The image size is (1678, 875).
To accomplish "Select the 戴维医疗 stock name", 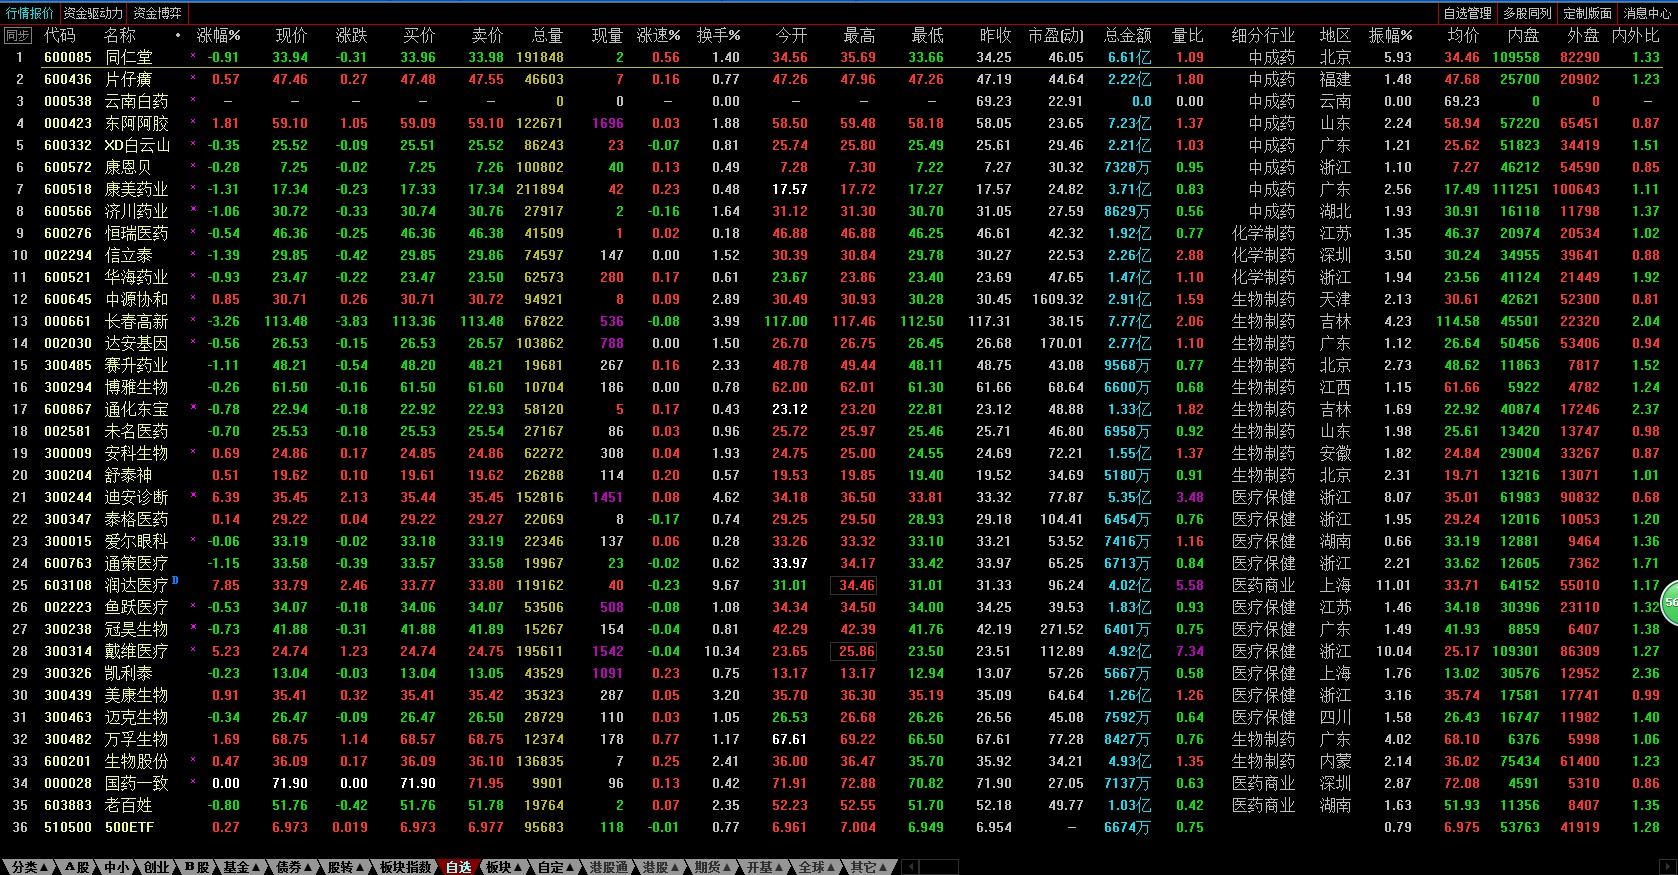I will pos(137,651).
